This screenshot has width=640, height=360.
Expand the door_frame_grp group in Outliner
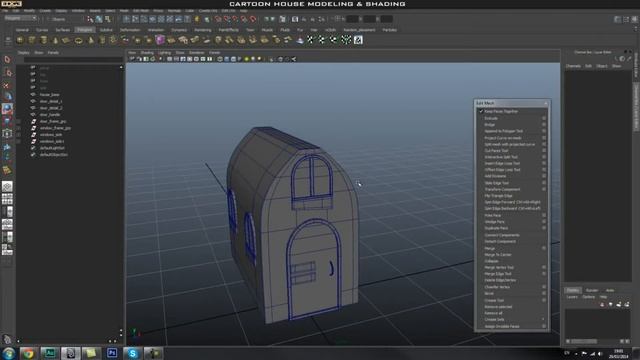click(19, 121)
